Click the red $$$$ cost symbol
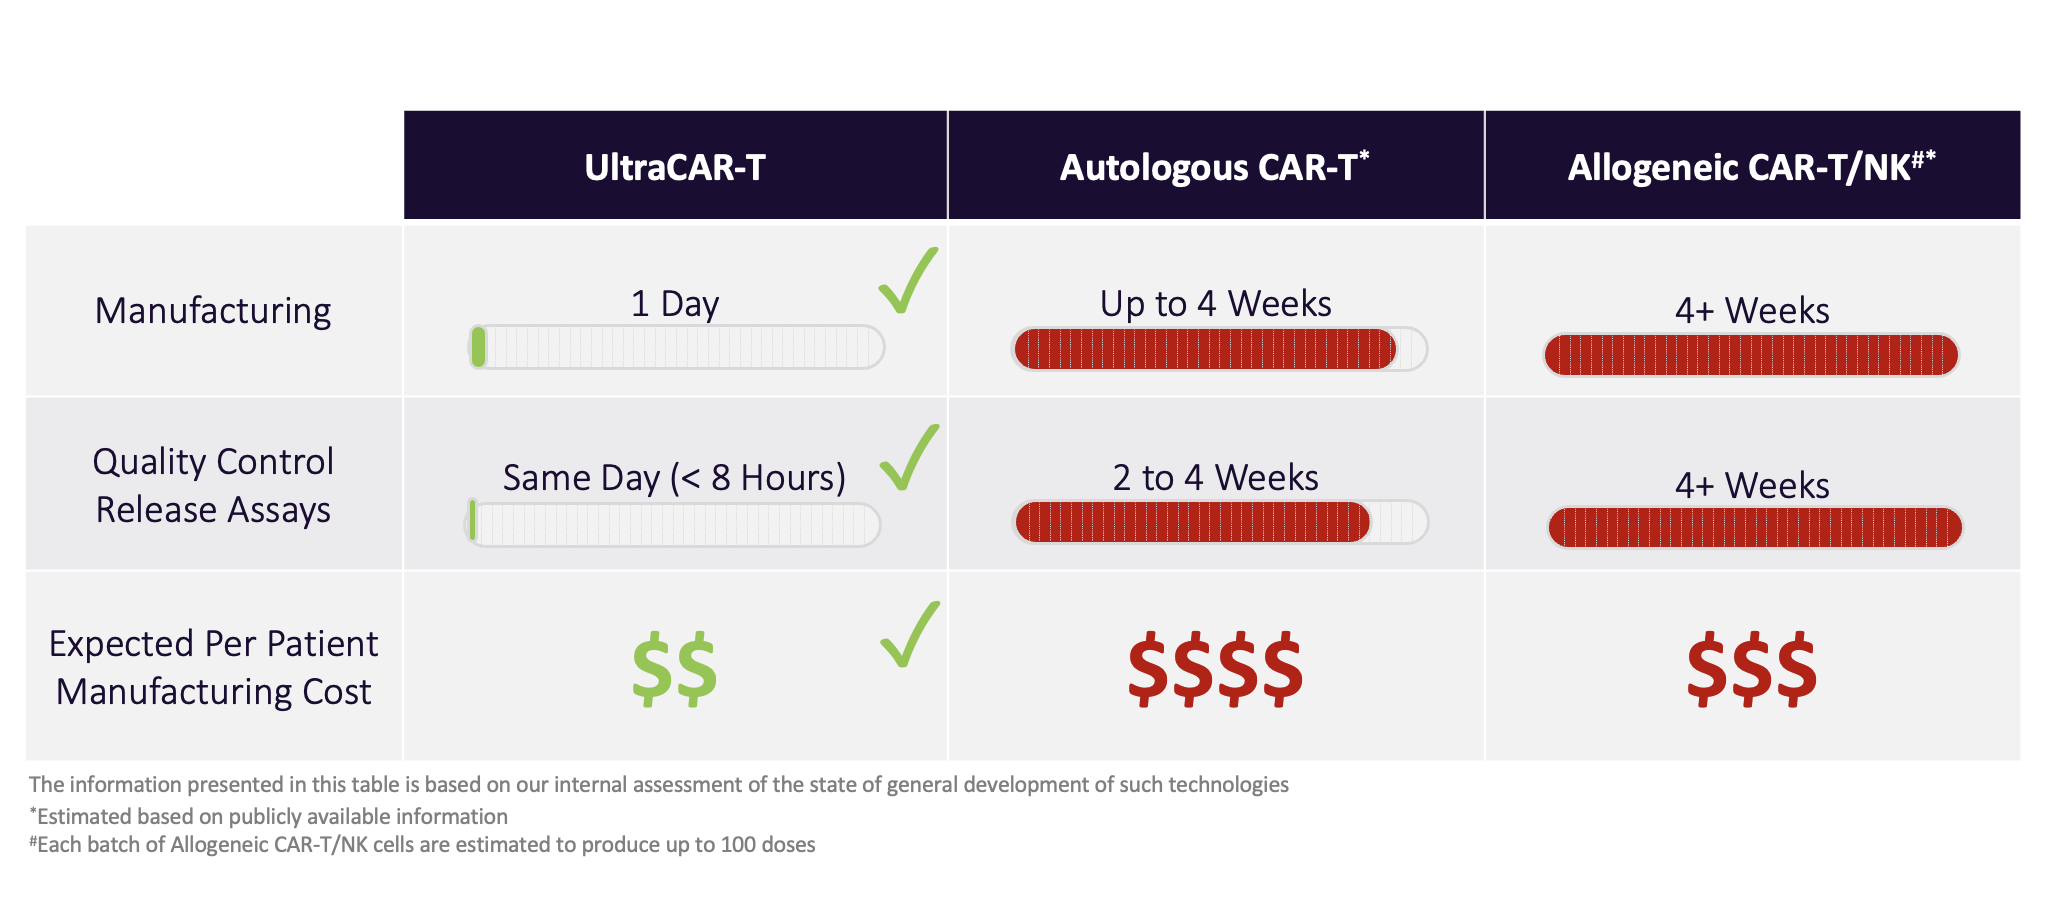This screenshot has width=2048, height=912. click(x=1215, y=669)
